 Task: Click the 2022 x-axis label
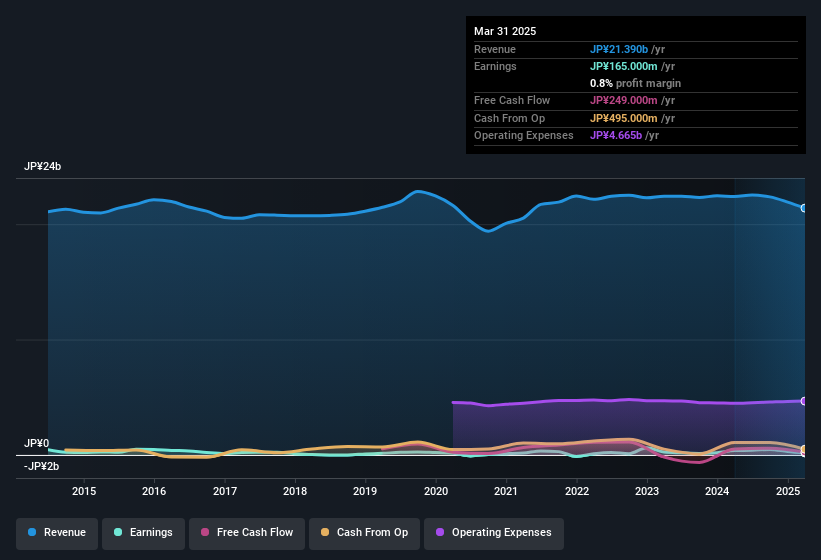pos(576,491)
